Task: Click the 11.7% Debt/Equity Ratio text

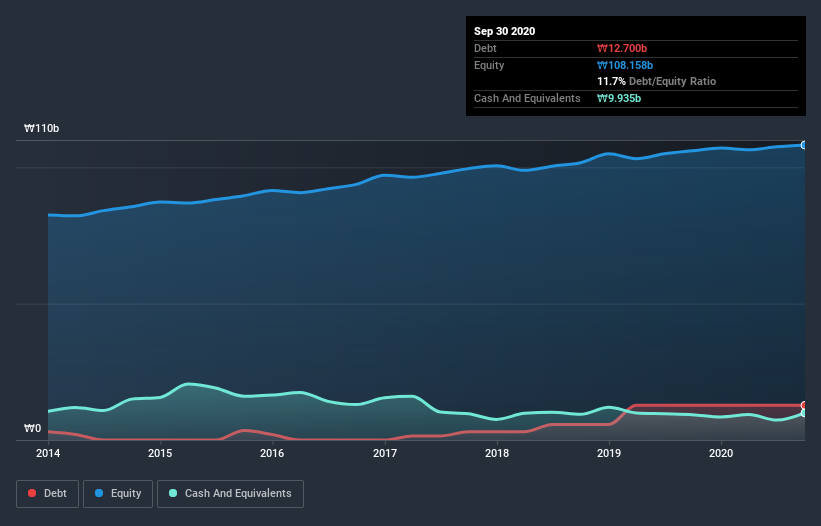Action: coord(657,81)
